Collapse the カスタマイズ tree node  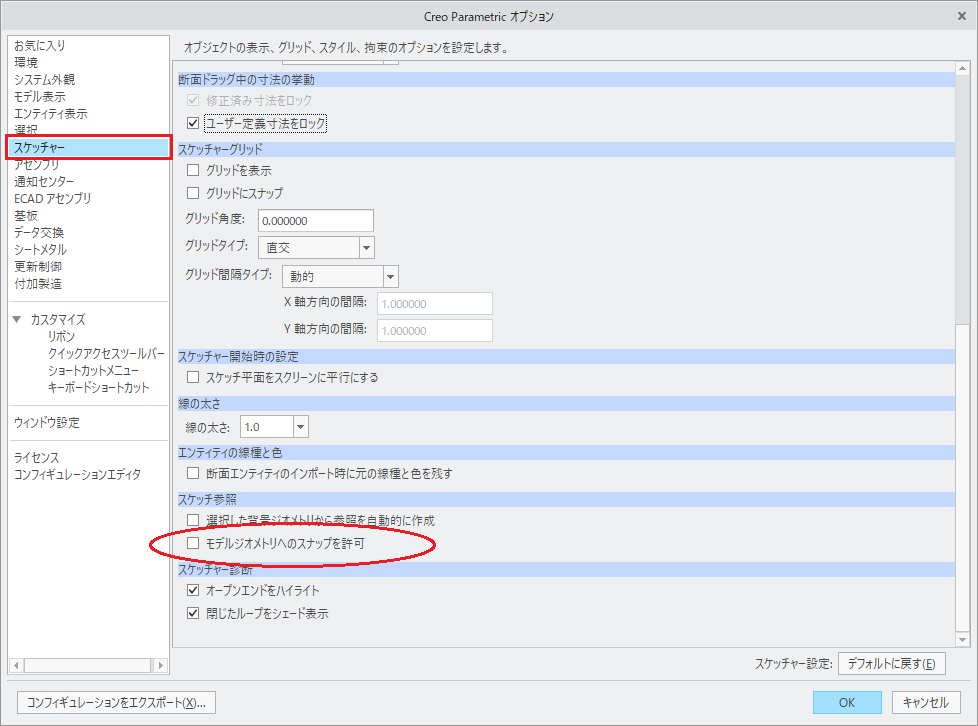tap(17, 320)
